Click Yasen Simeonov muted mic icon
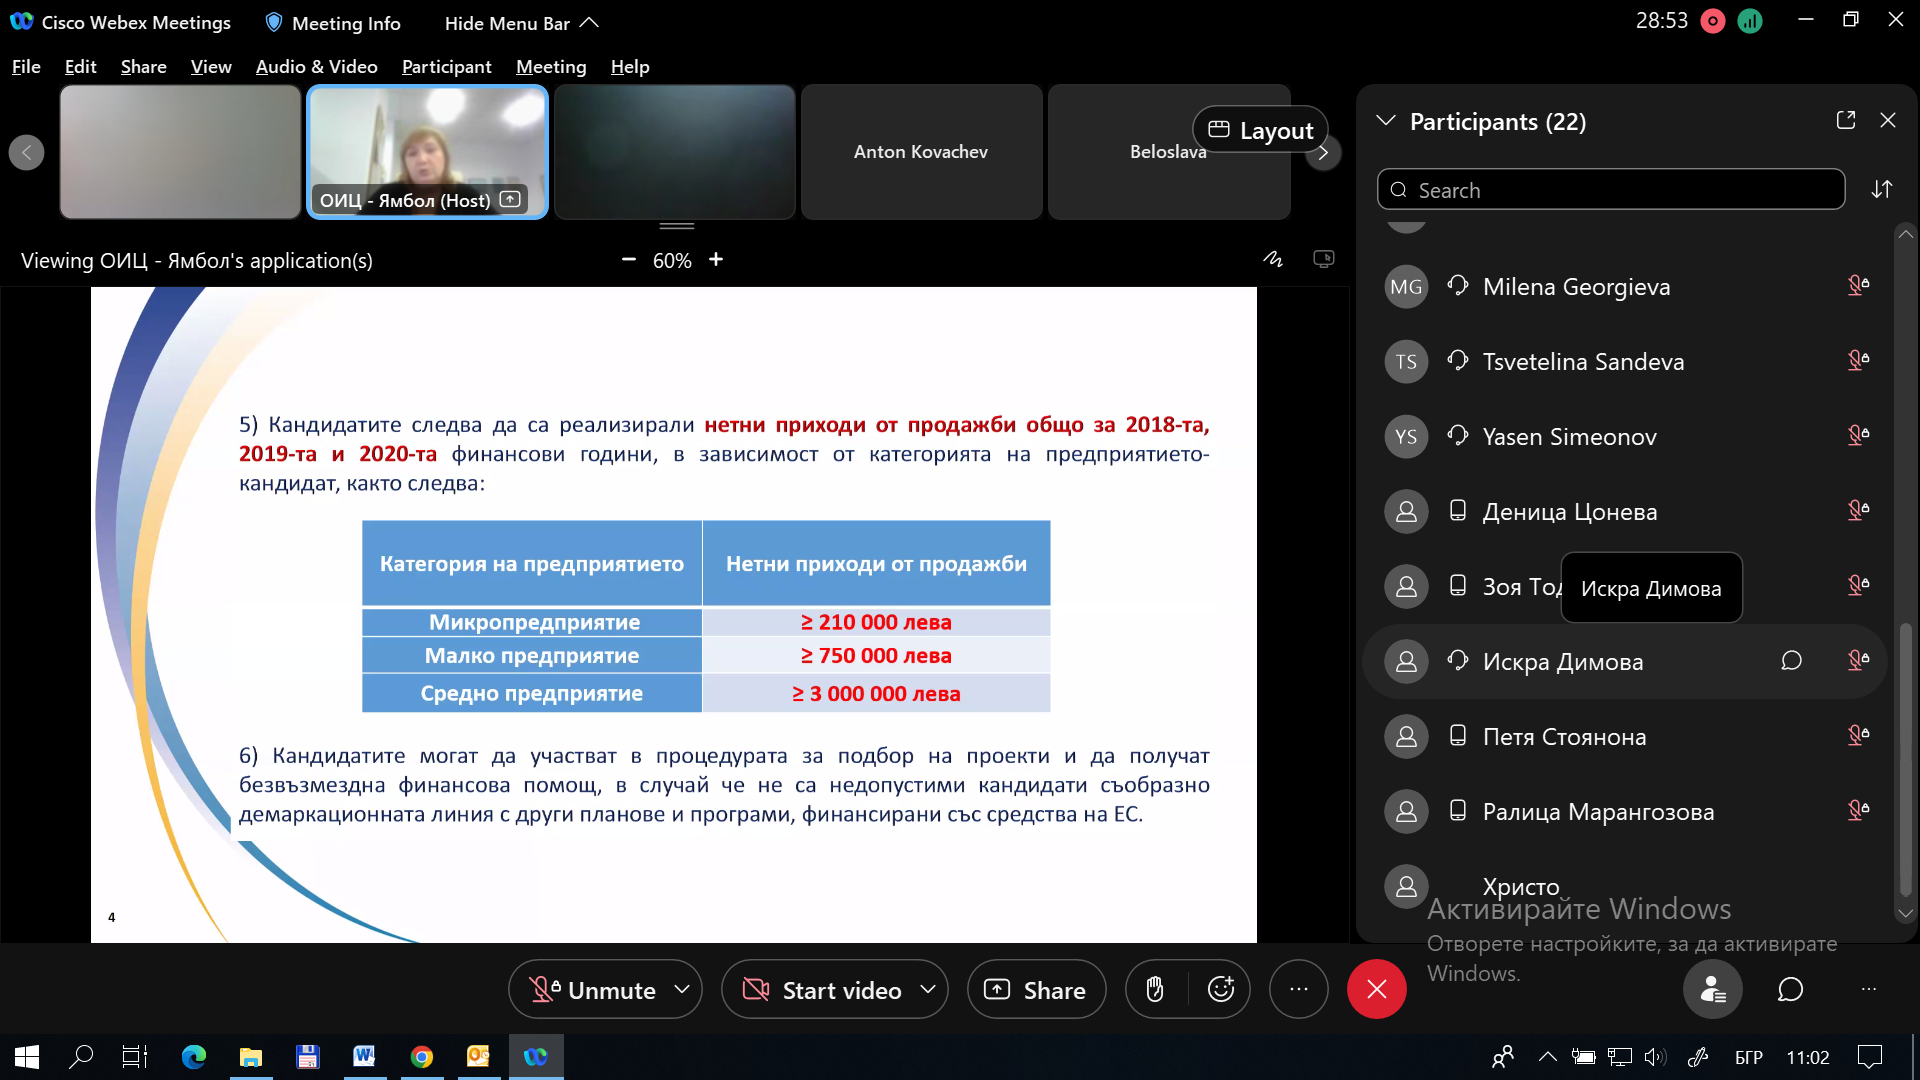Screen dimensions: 1920x1080 click(x=1858, y=436)
